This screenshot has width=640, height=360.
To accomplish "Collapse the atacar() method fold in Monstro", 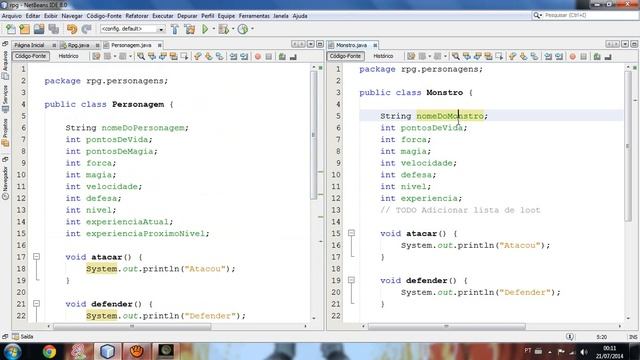I will pos(351,233).
